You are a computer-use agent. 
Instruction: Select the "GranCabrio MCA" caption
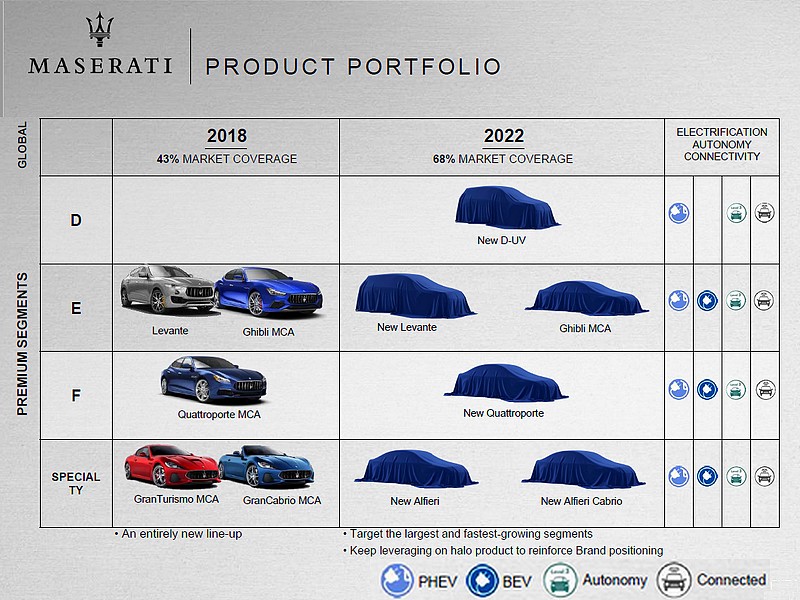click(282, 501)
